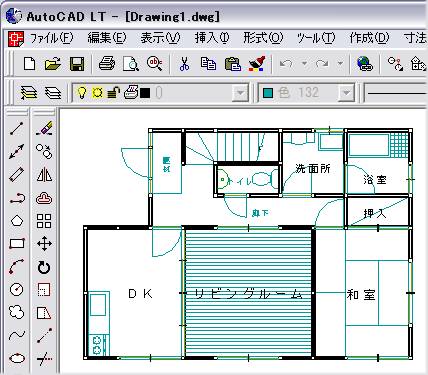Click the 洗面所 room label
The height and width of the screenshot is (375, 428).
(313, 169)
